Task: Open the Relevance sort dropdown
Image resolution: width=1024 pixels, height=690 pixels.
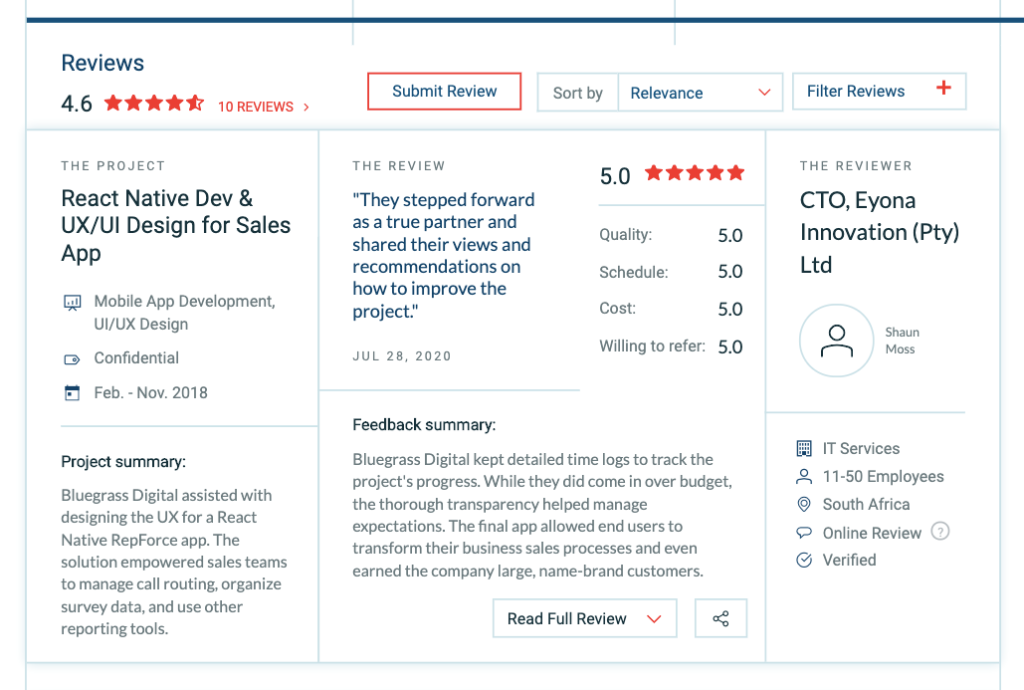Action: (700, 93)
